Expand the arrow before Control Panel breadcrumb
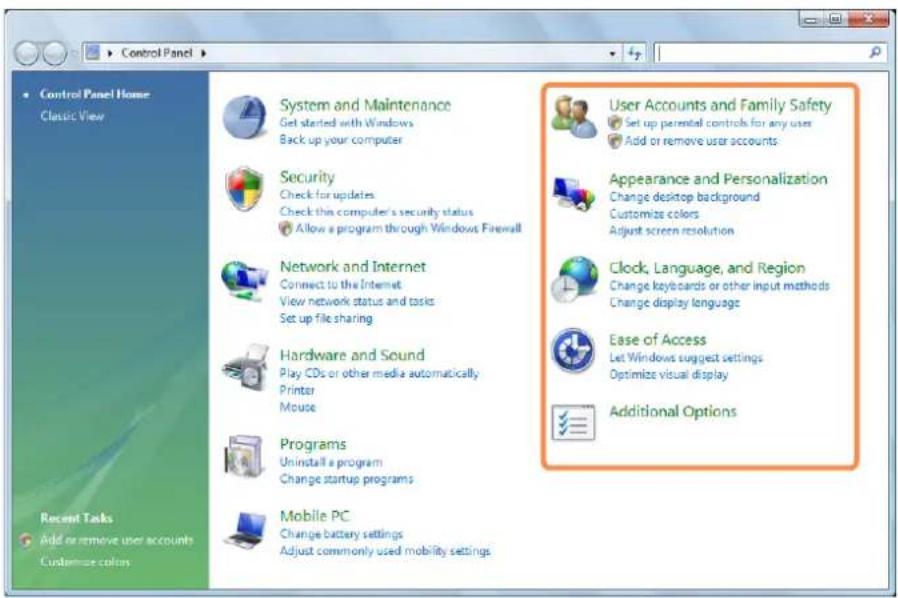 [109, 53]
